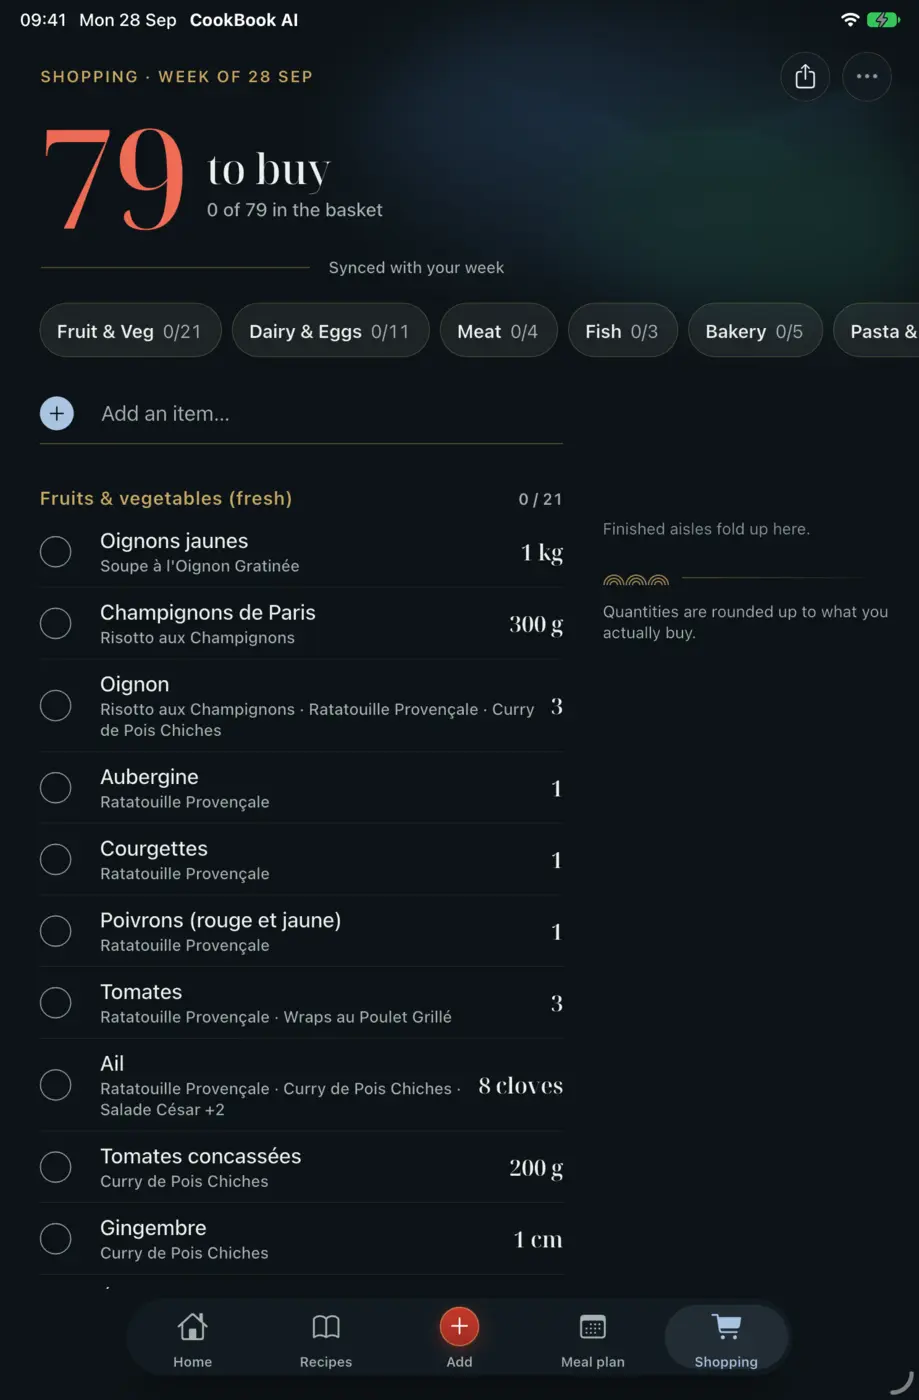Tap the large 79 to buy count
The width and height of the screenshot is (919, 1400).
pos(115,180)
